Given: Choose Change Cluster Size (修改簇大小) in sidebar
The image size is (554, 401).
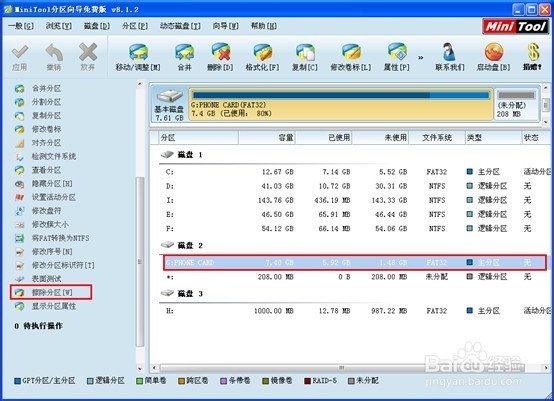Looking at the screenshot, I should click(x=50, y=224).
